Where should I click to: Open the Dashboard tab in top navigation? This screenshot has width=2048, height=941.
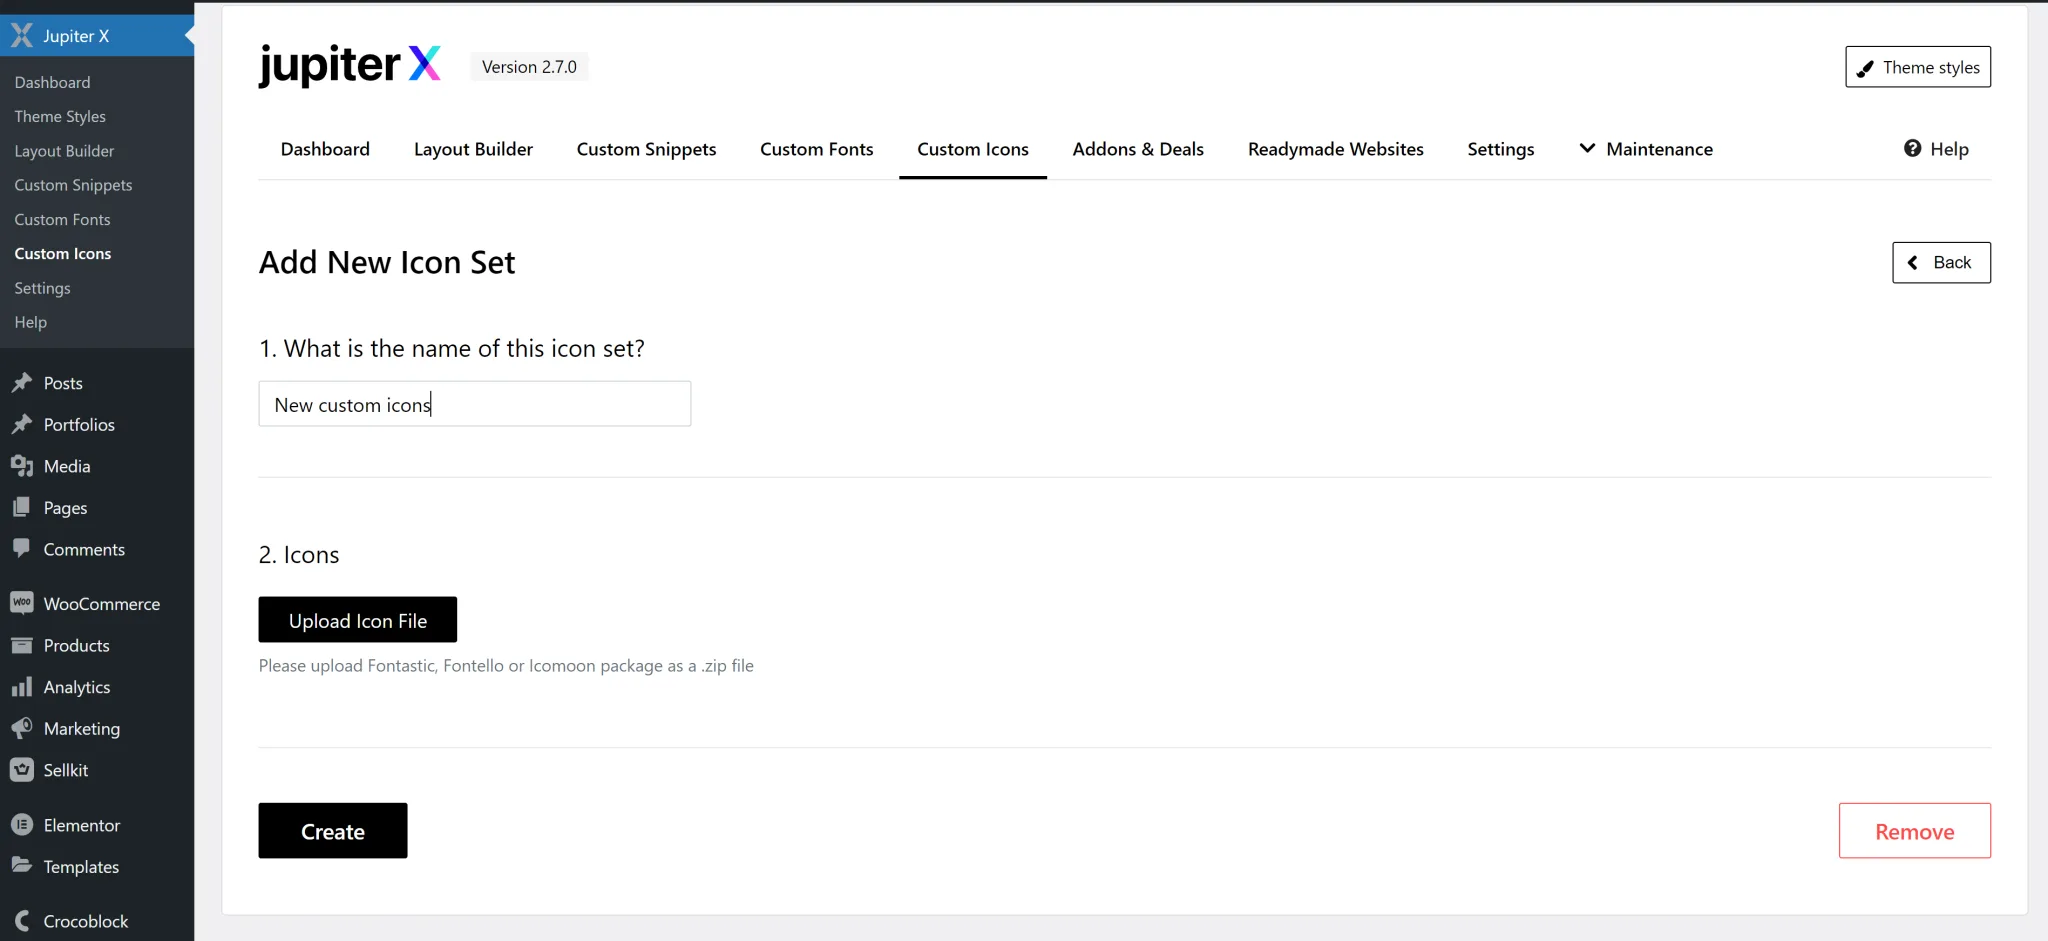(x=325, y=149)
